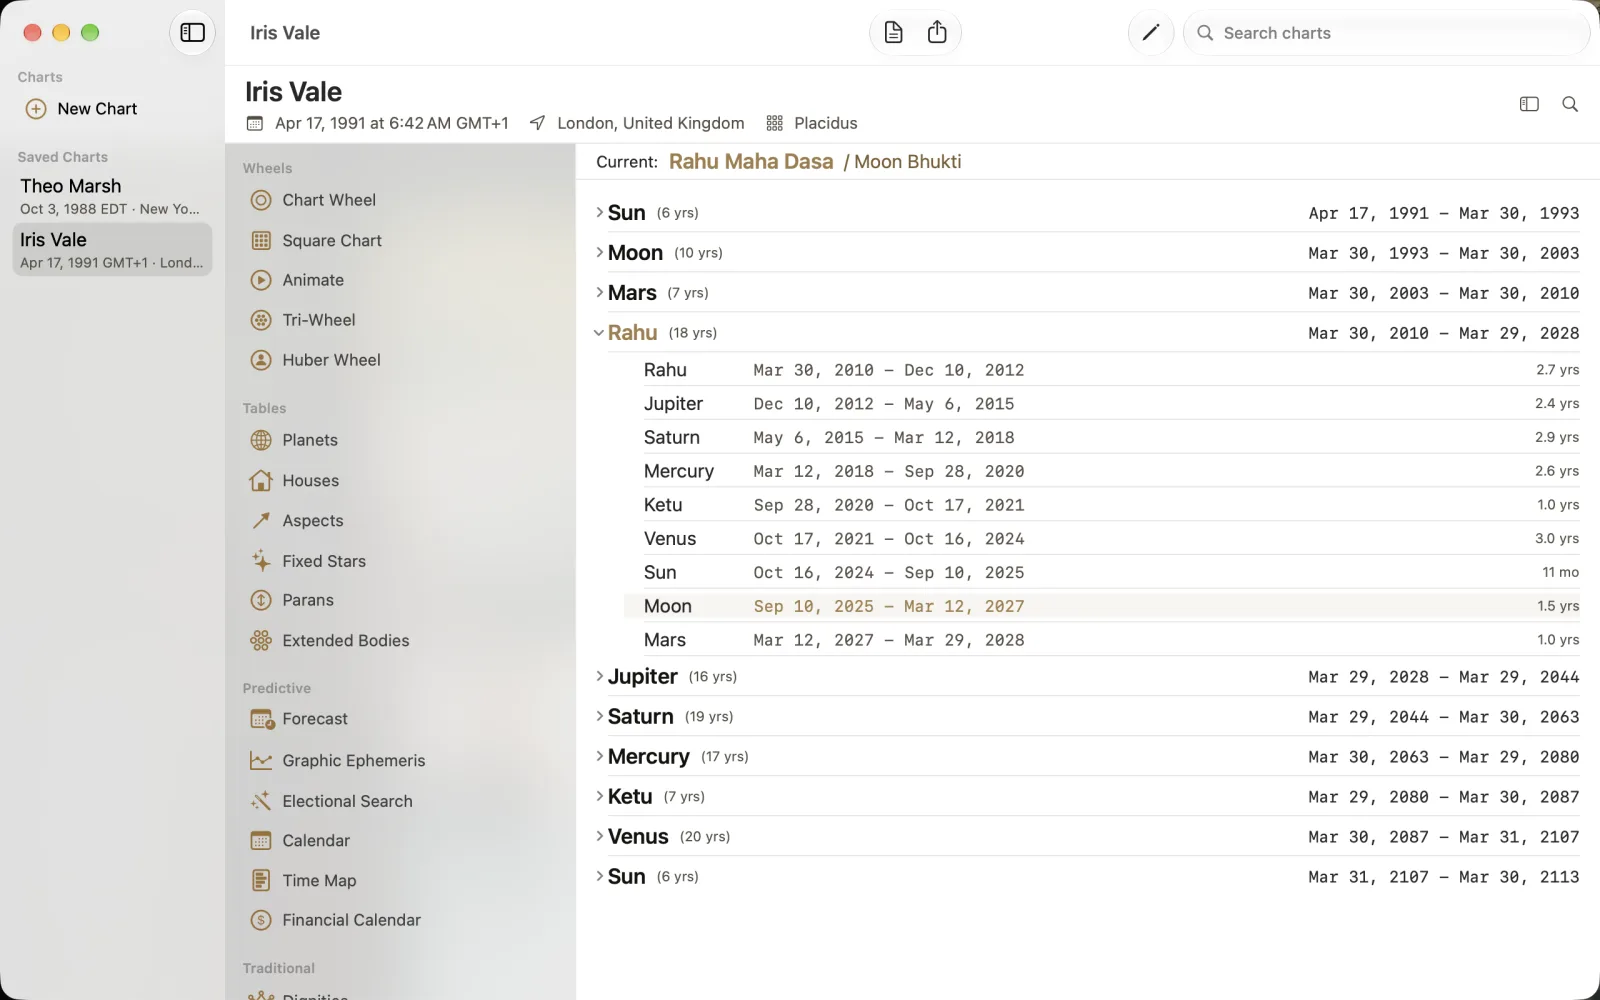Image resolution: width=1600 pixels, height=1000 pixels.
Task: Click the Search charts field
Action: (x=1386, y=33)
